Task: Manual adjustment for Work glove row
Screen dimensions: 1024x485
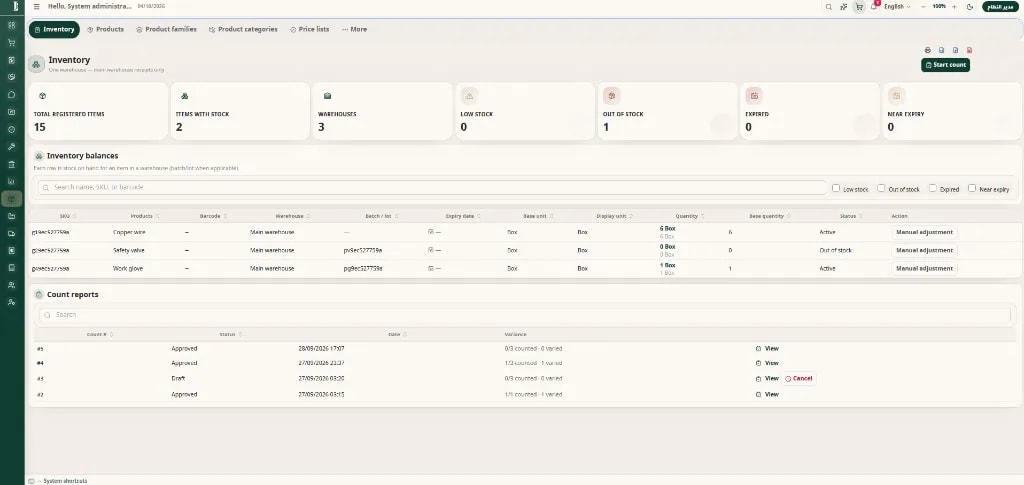Action: pyautogui.click(x=924, y=269)
